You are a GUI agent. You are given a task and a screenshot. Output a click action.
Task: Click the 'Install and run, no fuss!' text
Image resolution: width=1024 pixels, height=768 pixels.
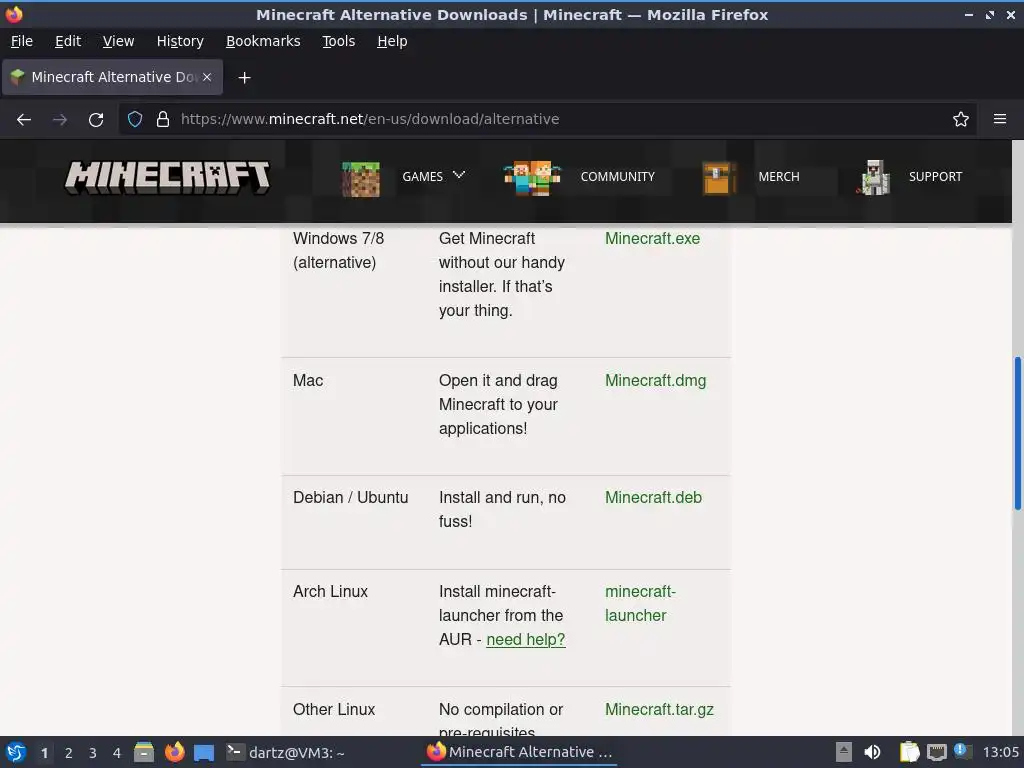click(x=502, y=509)
